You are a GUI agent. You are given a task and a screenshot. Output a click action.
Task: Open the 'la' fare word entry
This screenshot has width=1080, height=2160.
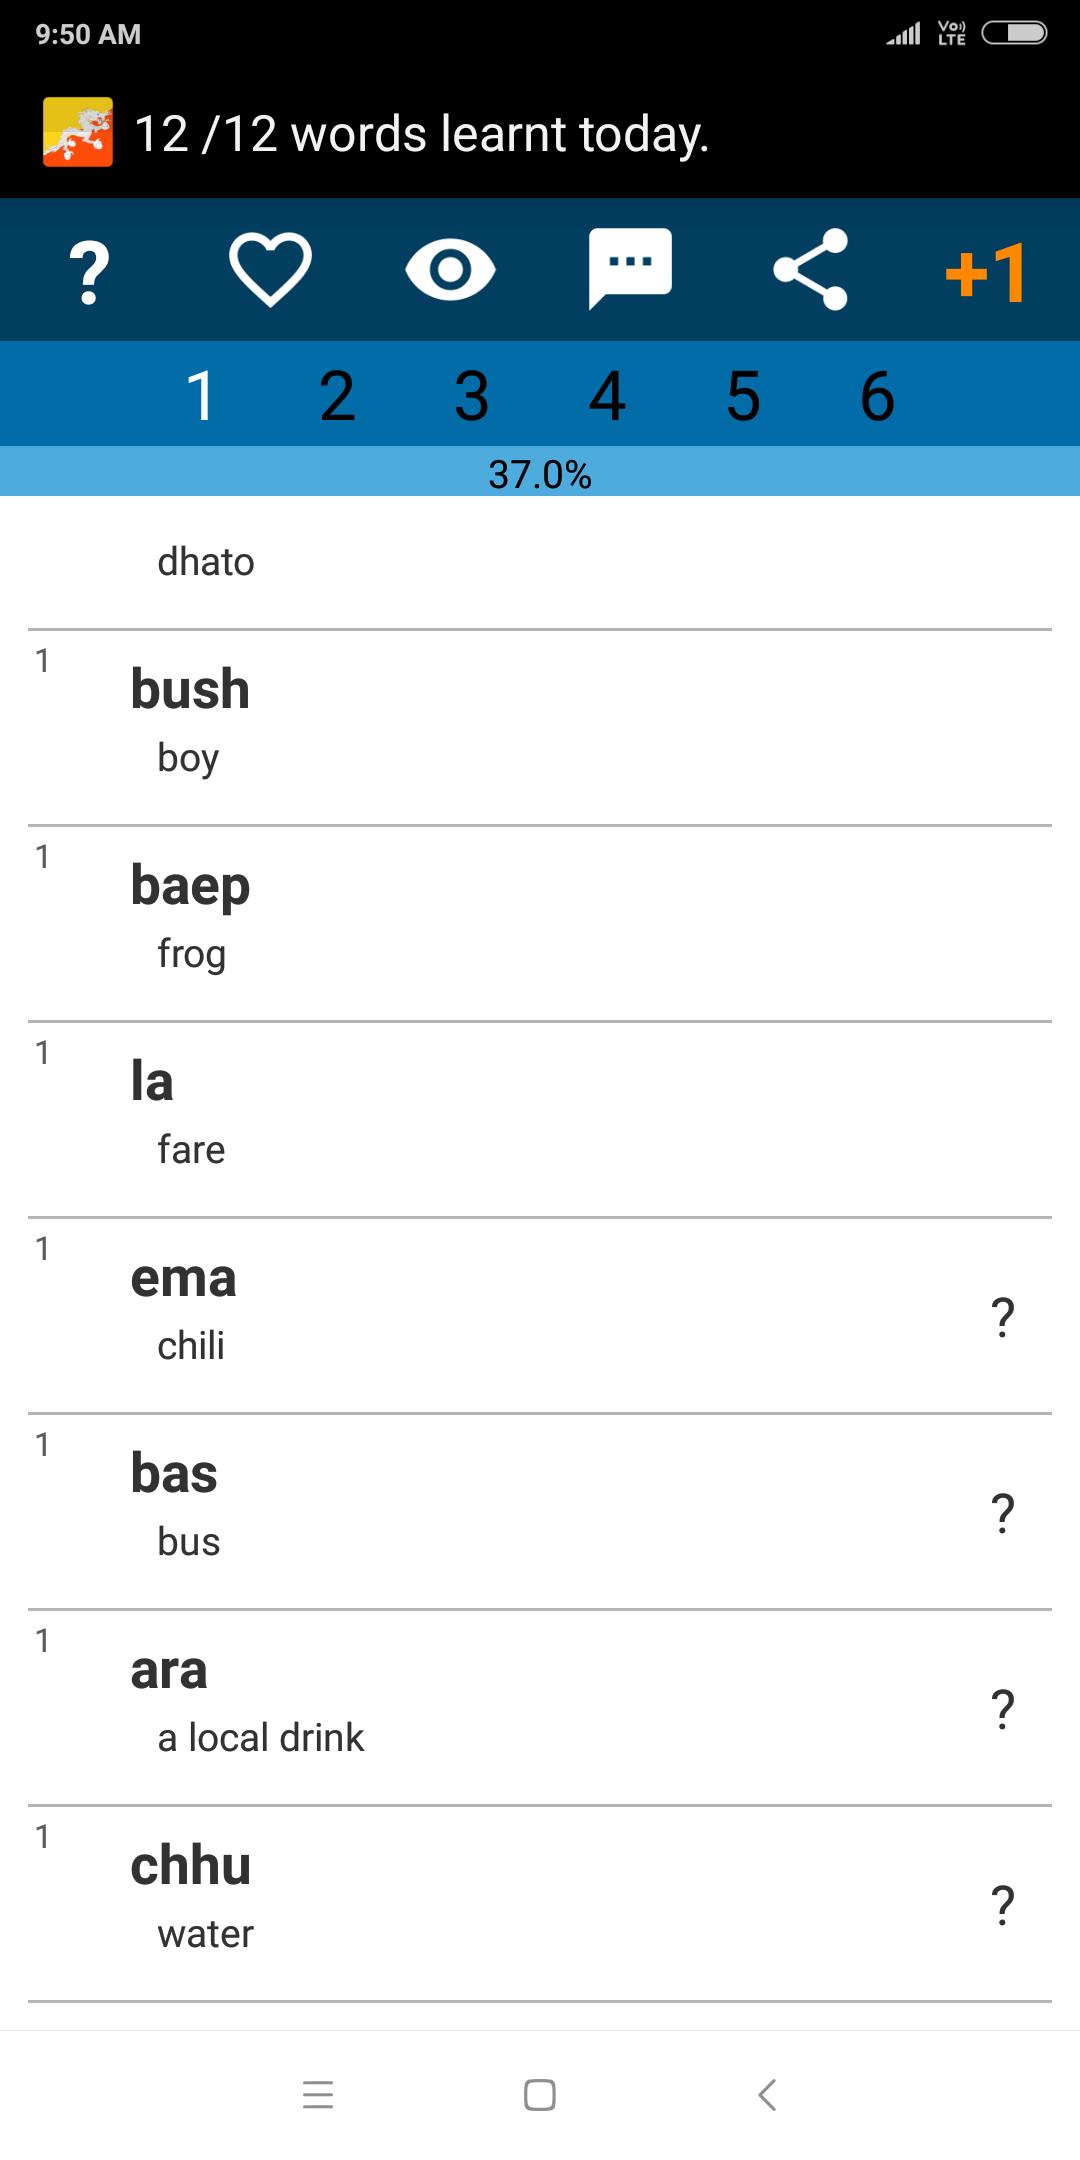click(x=540, y=1120)
